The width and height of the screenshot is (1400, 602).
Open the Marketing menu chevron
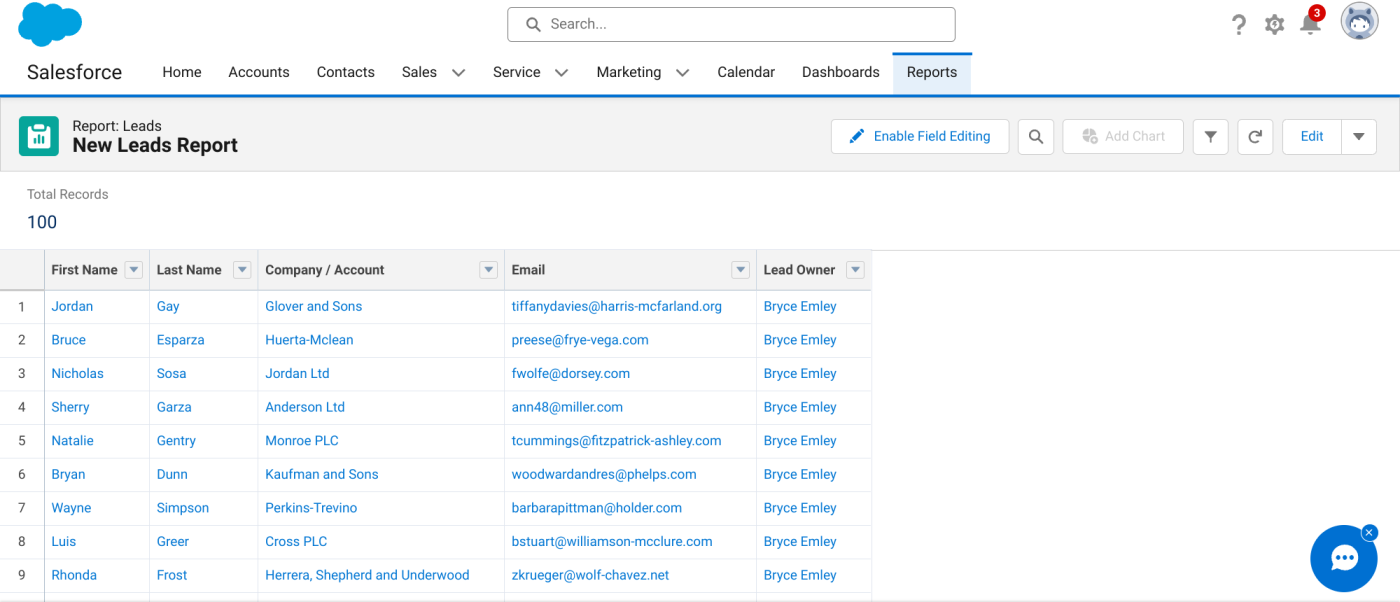(x=683, y=73)
